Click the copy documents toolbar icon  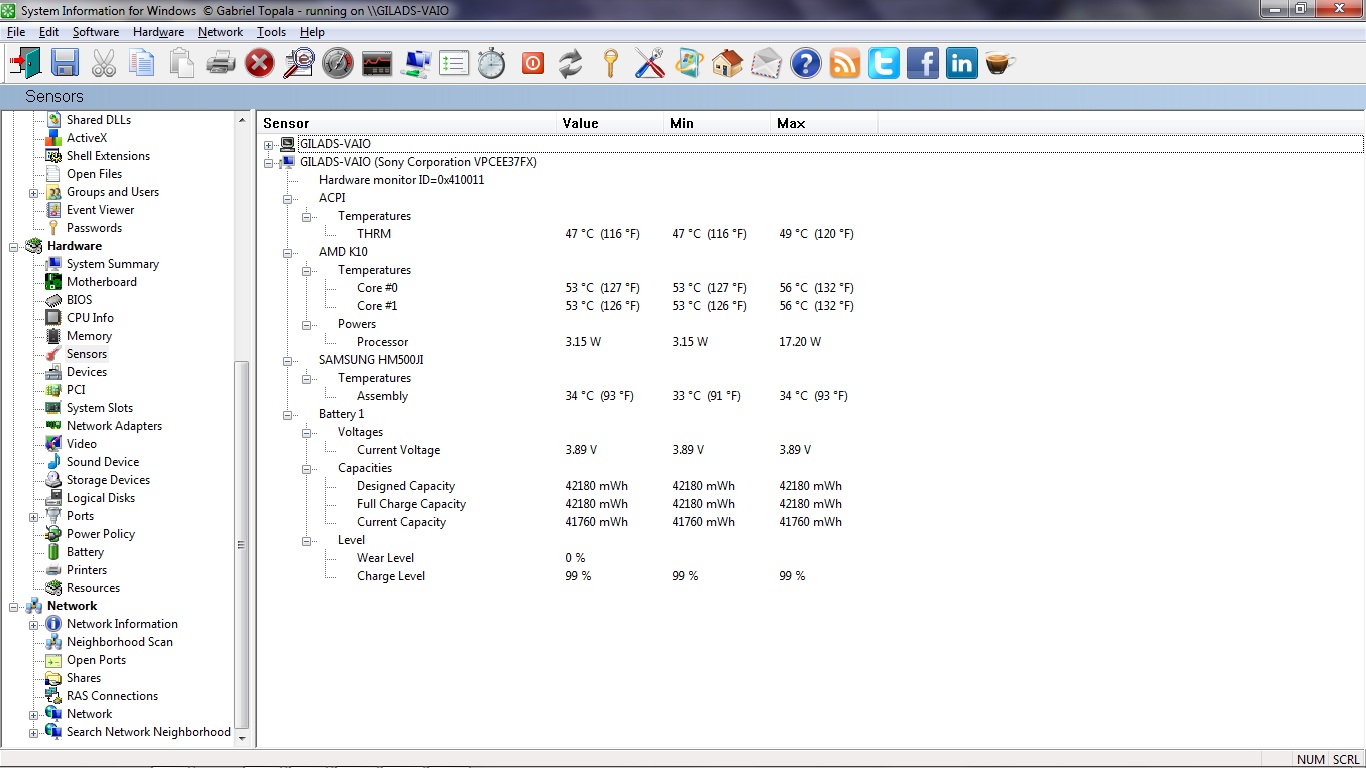click(142, 64)
